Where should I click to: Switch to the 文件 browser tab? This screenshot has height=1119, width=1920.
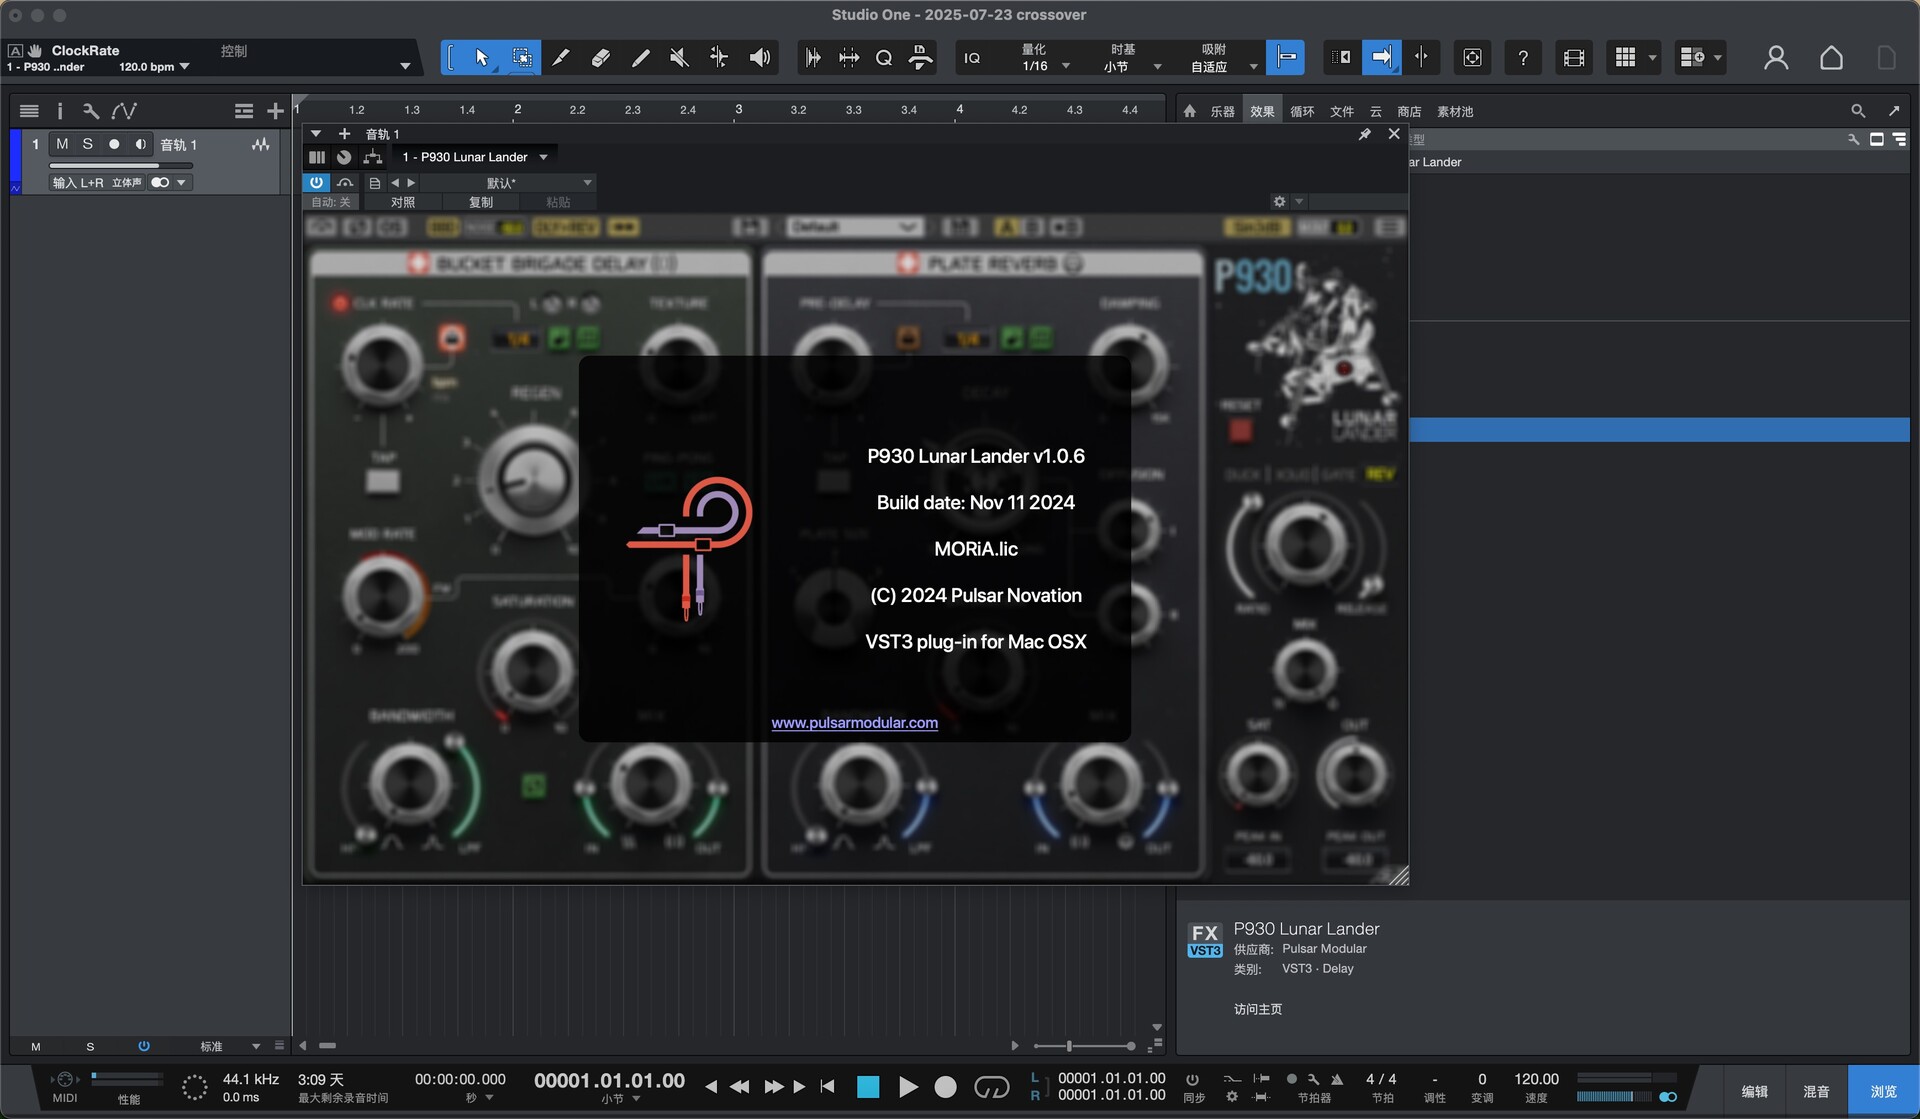(x=1342, y=111)
